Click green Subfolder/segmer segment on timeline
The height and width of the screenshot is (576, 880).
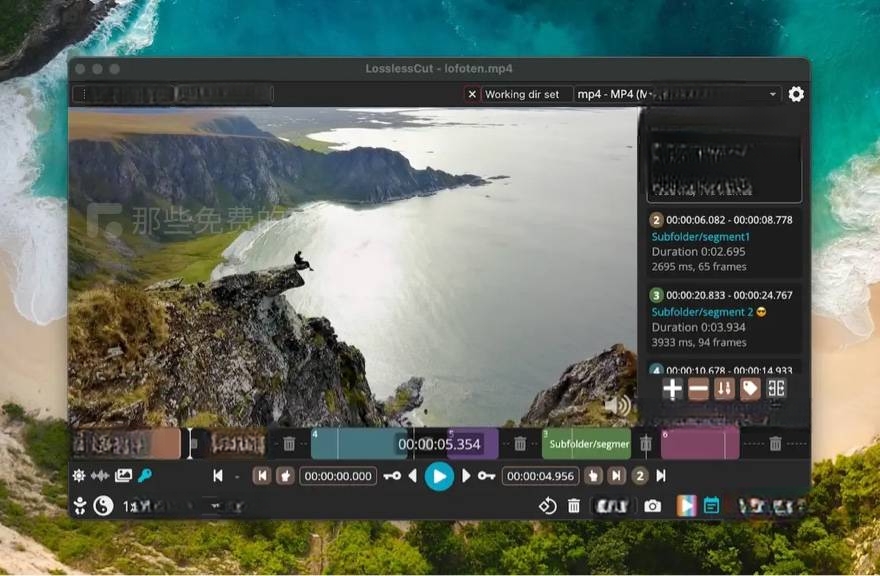coord(586,444)
